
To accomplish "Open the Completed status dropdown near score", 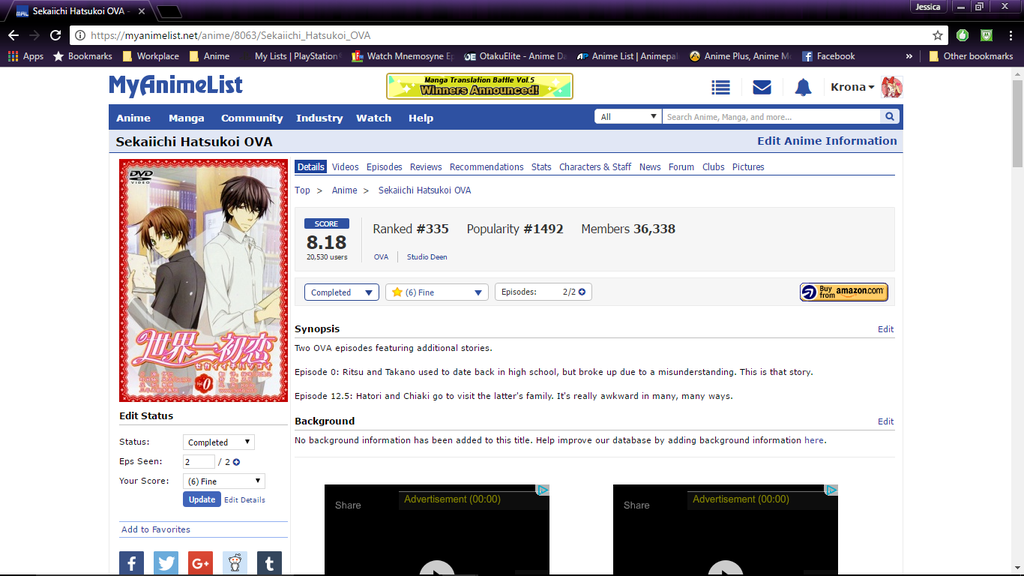I will 342,292.
